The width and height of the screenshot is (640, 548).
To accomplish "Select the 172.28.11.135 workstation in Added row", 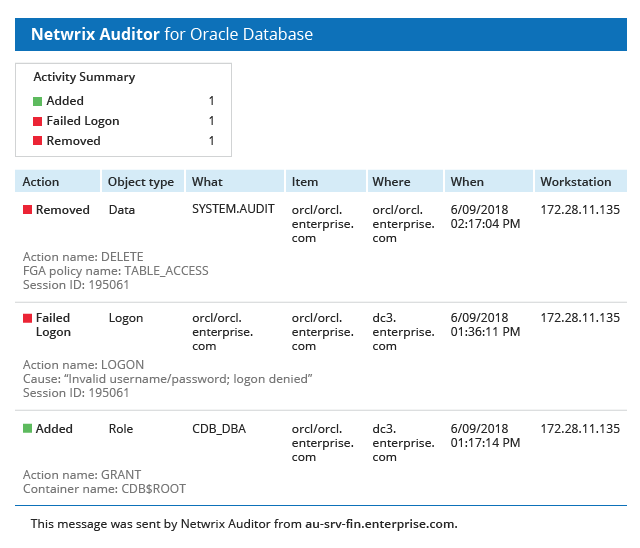I will click(580, 429).
